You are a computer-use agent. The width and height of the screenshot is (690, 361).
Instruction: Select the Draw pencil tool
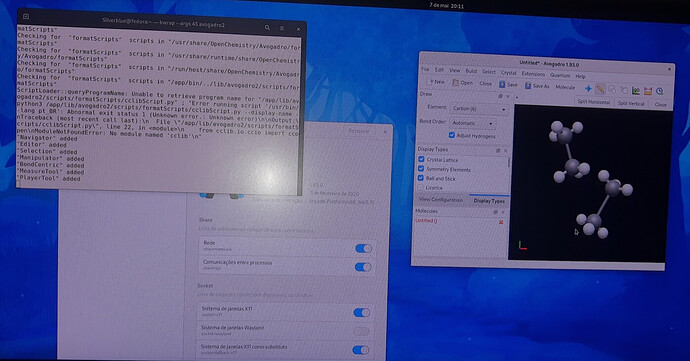pos(600,89)
